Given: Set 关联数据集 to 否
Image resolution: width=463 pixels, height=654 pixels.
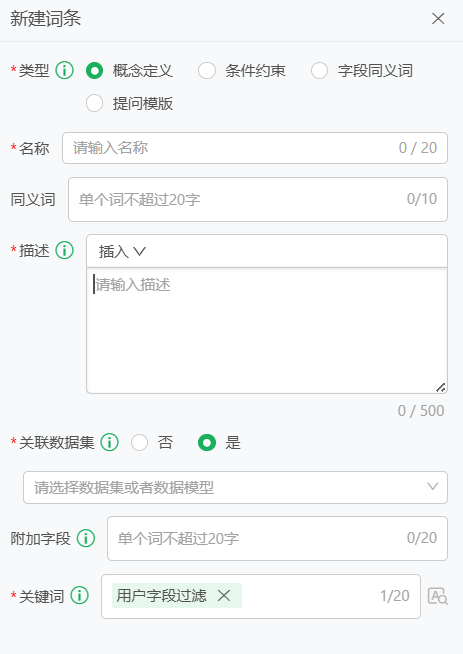Looking at the screenshot, I should click(139, 443).
